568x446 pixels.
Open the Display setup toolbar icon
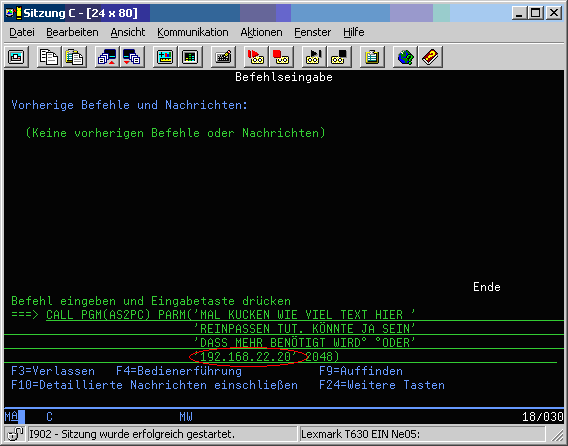165,57
